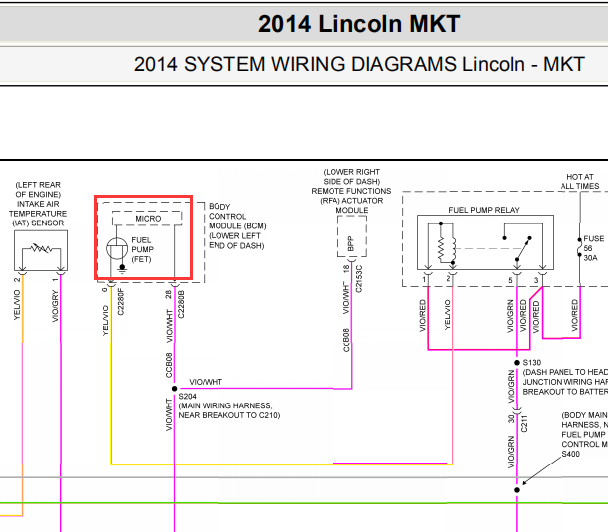The width and height of the screenshot is (608, 532).
Task: Click the MICRO dashed box in BCM
Action: 147,218
